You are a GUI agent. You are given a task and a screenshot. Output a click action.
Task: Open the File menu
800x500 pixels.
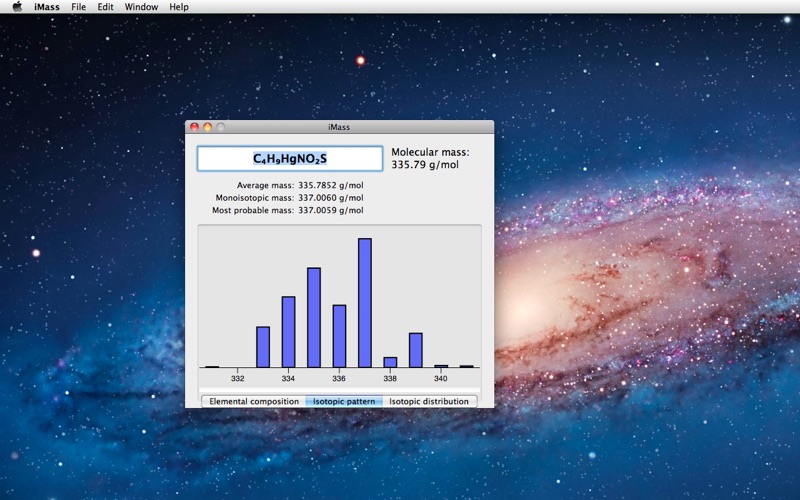tap(78, 7)
